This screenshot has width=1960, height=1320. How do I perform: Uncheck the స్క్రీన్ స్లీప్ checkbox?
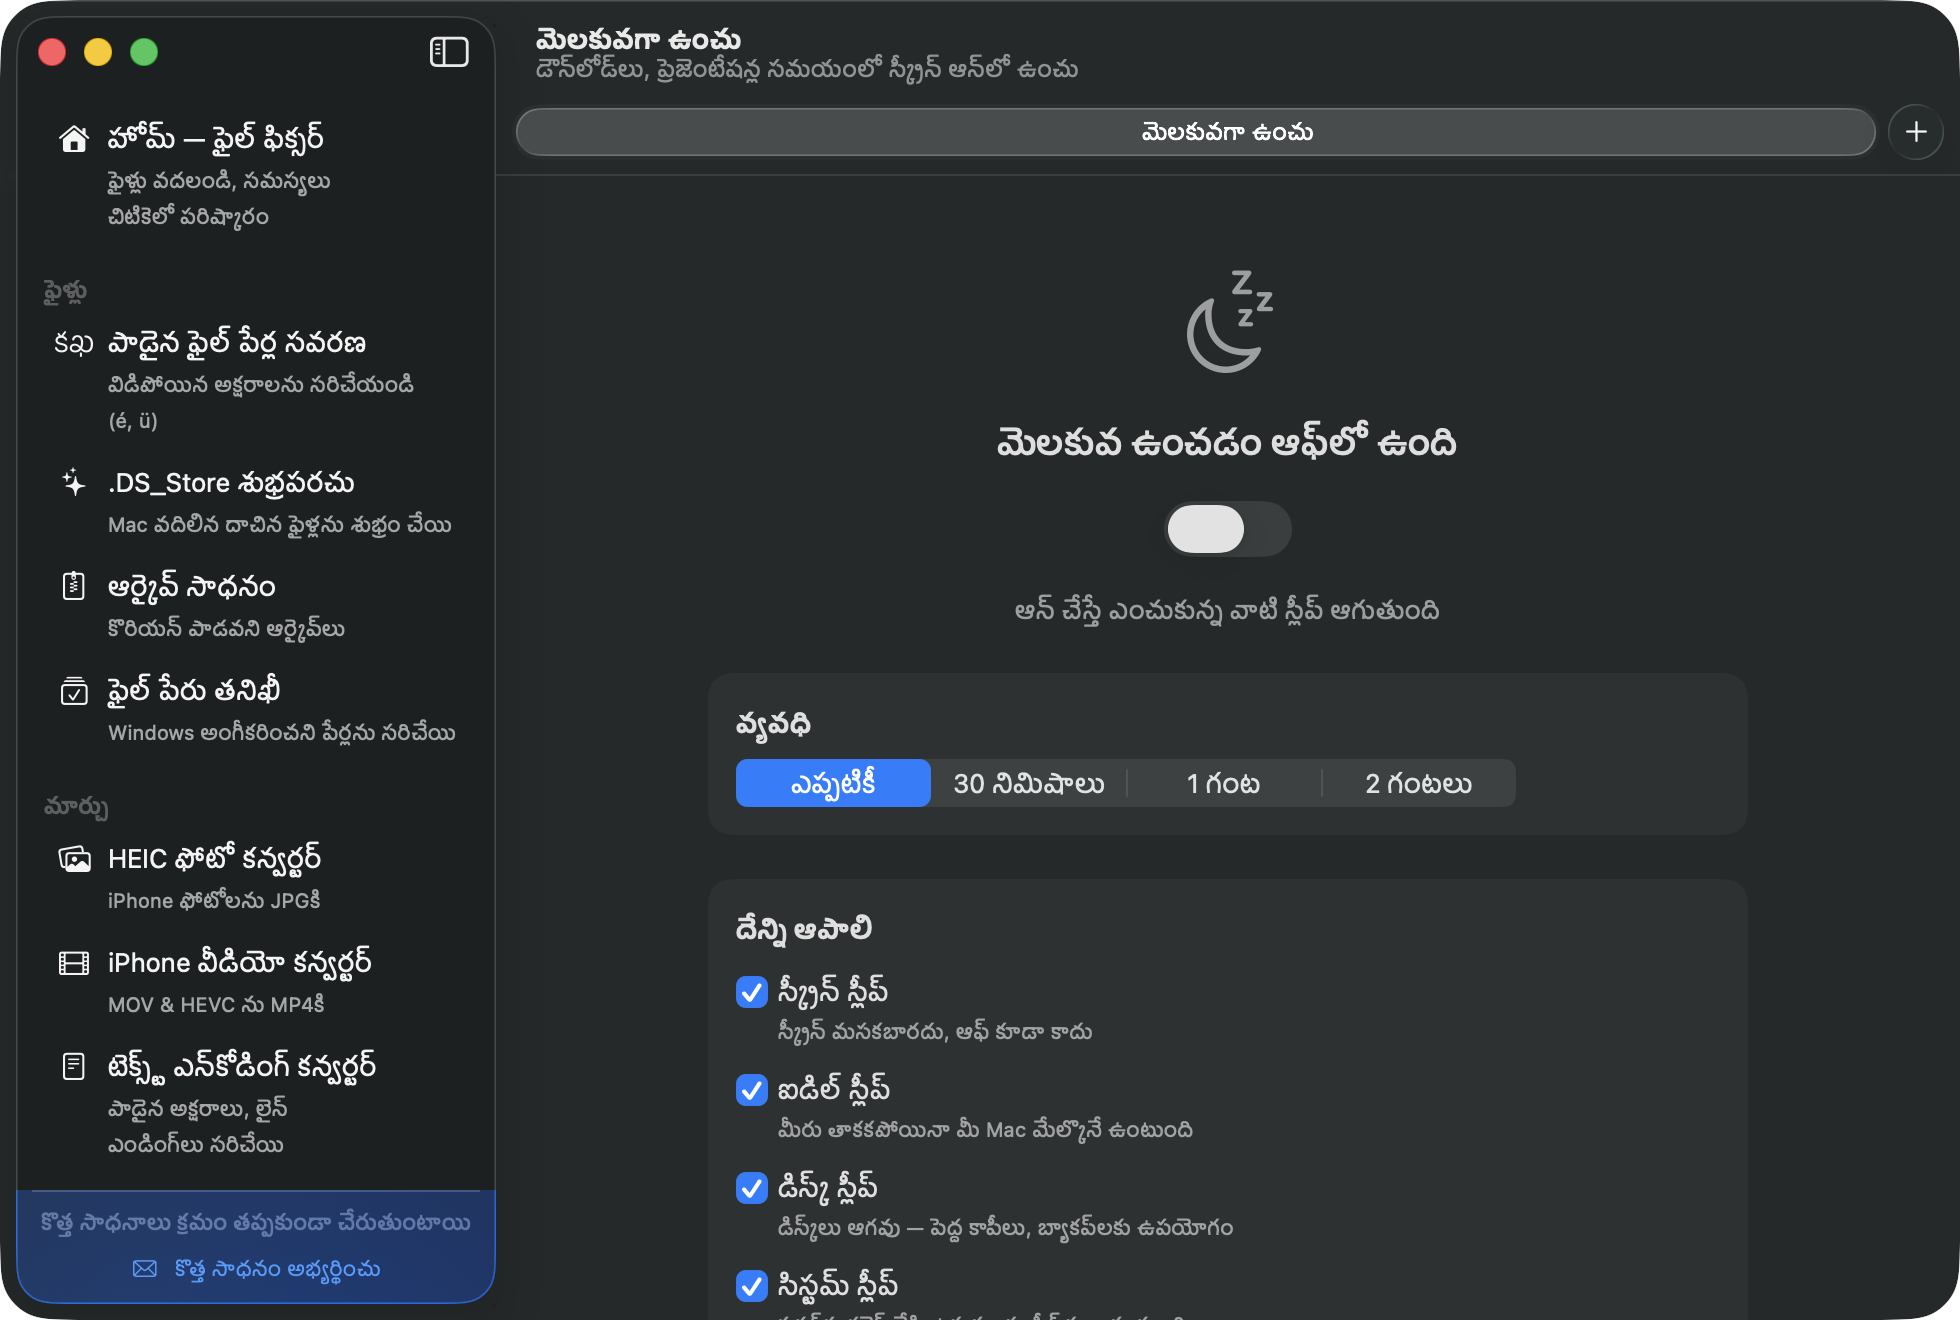[751, 991]
